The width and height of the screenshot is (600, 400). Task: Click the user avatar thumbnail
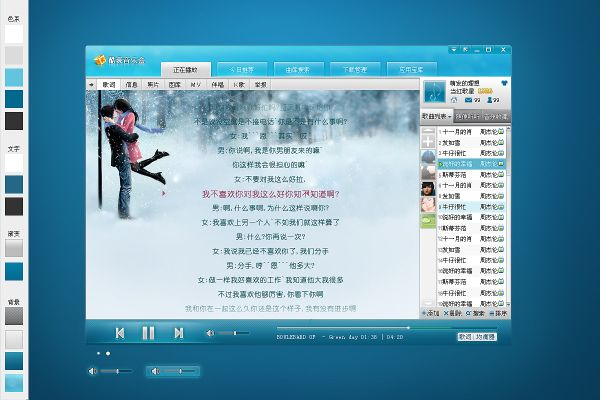click(x=433, y=90)
